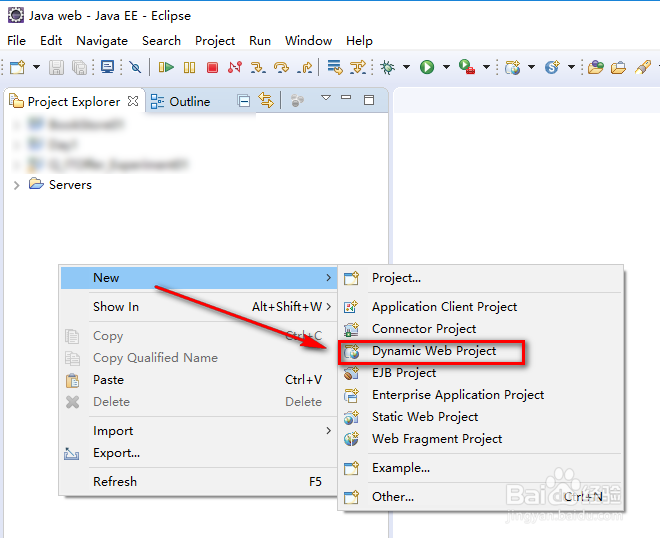
Task: Choose Export... from the context menu
Action: coord(199,453)
